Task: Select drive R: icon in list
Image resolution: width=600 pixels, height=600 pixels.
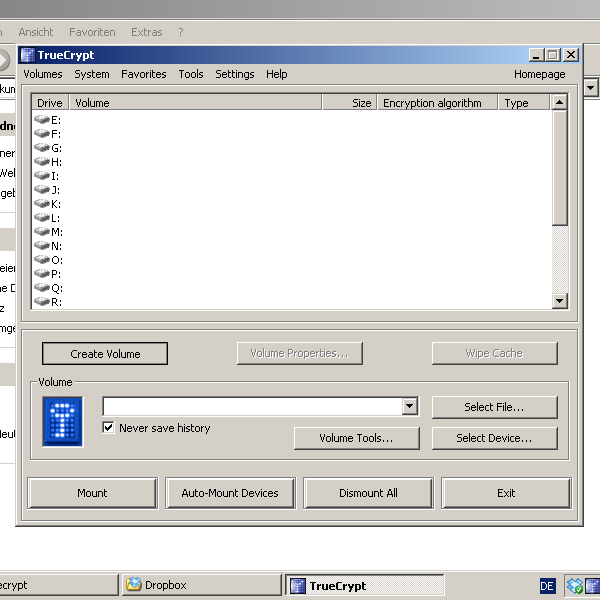Action: [42, 302]
